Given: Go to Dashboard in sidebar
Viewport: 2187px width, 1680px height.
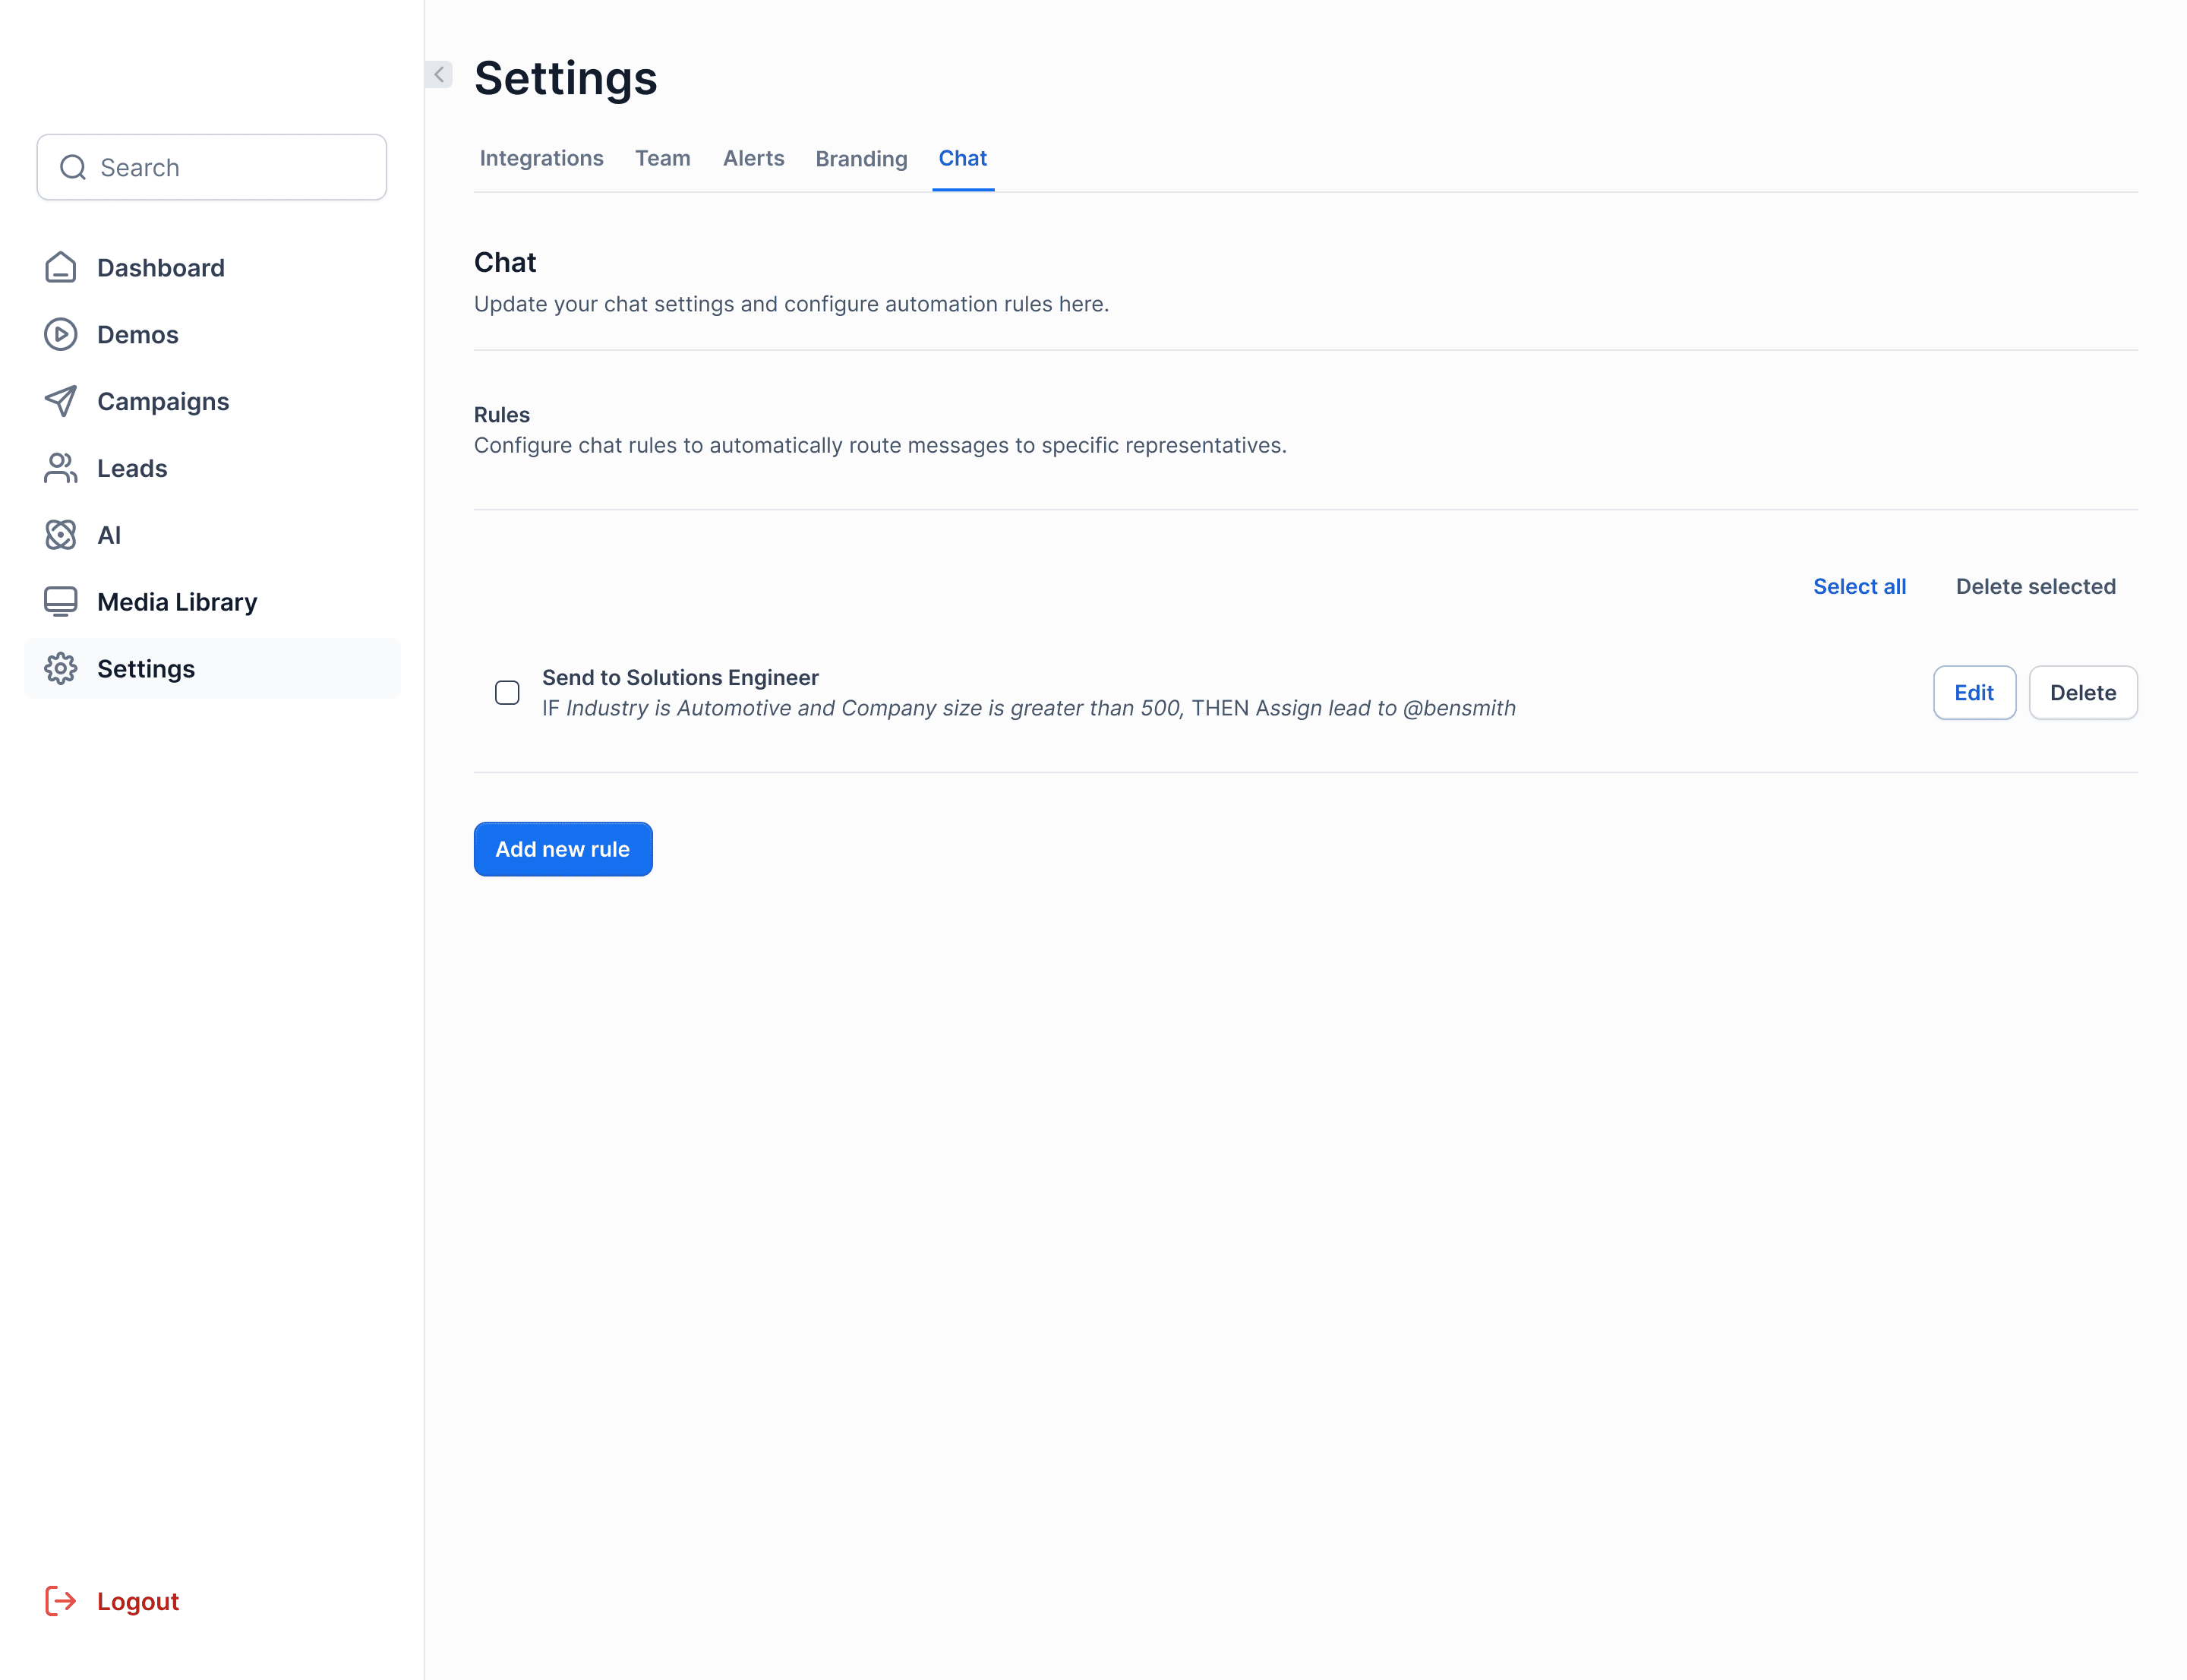Looking at the screenshot, I should pos(212,268).
